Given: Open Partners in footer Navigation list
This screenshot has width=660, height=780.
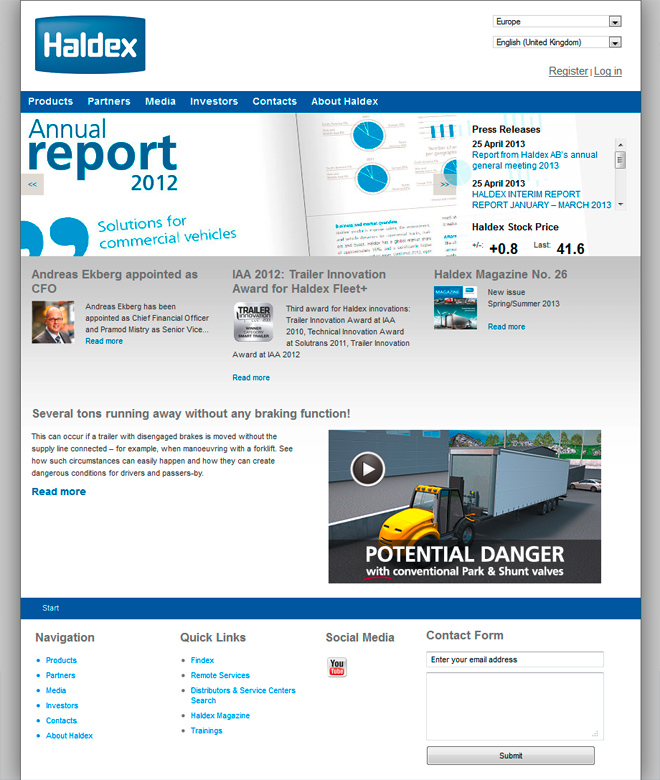Looking at the screenshot, I should (x=61, y=675).
